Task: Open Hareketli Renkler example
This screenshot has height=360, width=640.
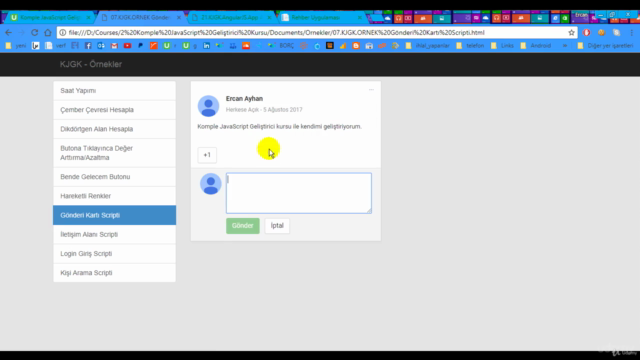Action: point(114,196)
